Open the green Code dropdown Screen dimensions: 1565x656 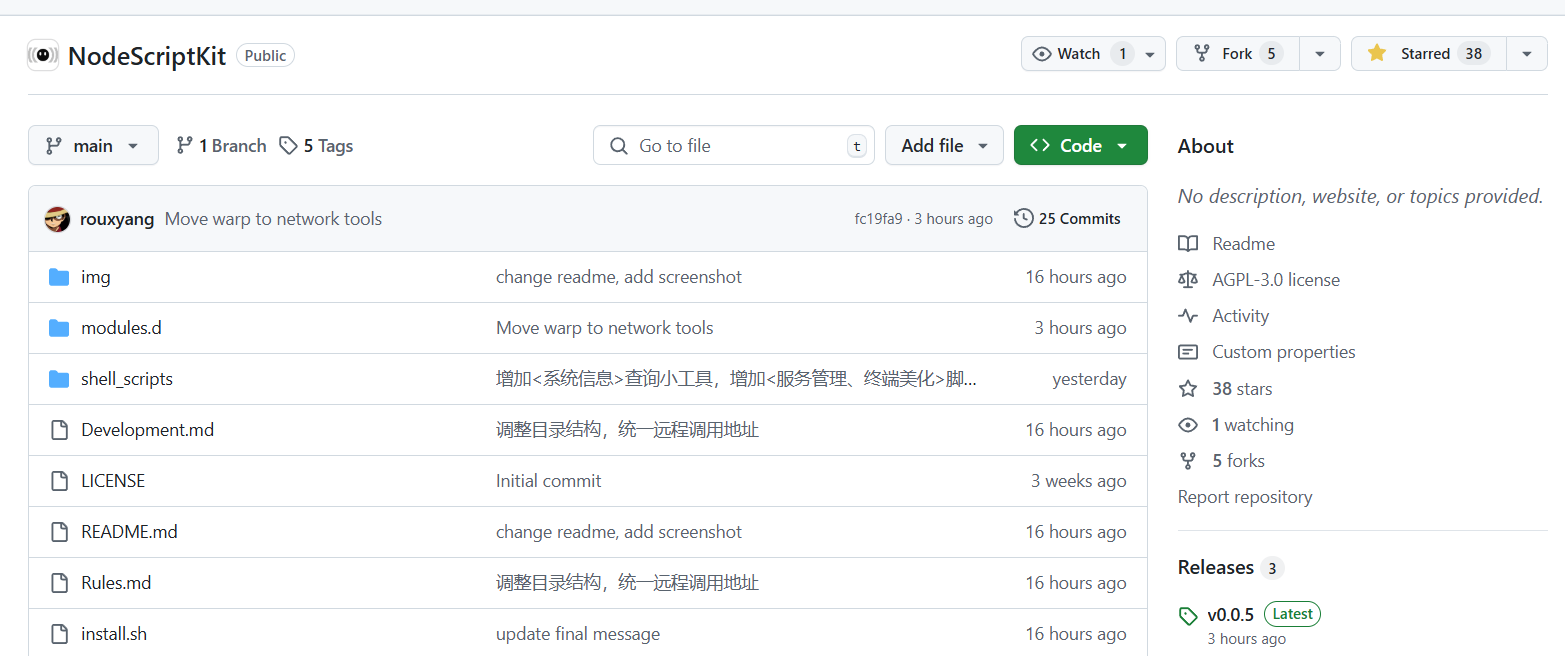[1080, 145]
